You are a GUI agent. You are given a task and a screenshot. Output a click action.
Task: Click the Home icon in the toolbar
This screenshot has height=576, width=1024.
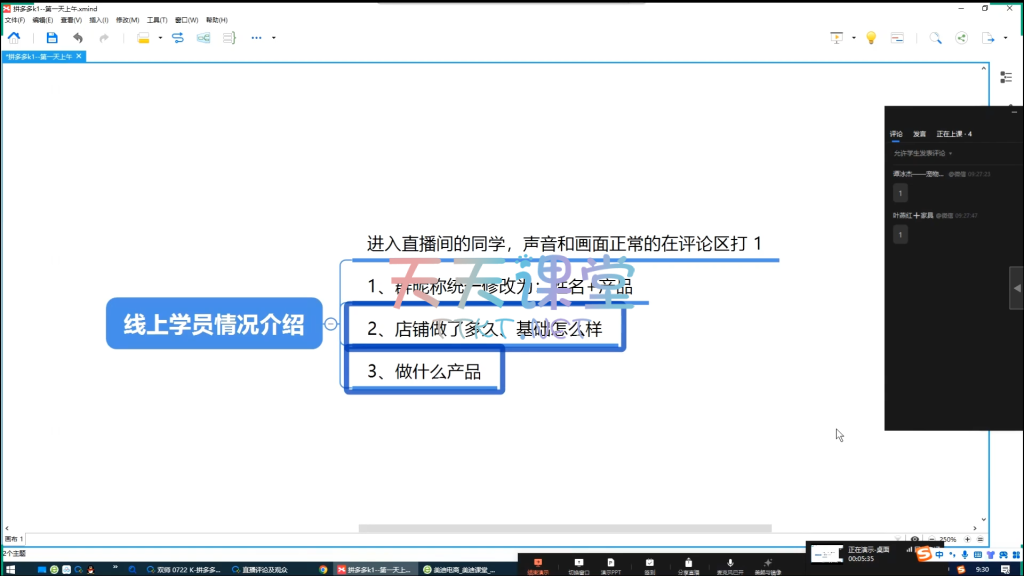(14, 38)
